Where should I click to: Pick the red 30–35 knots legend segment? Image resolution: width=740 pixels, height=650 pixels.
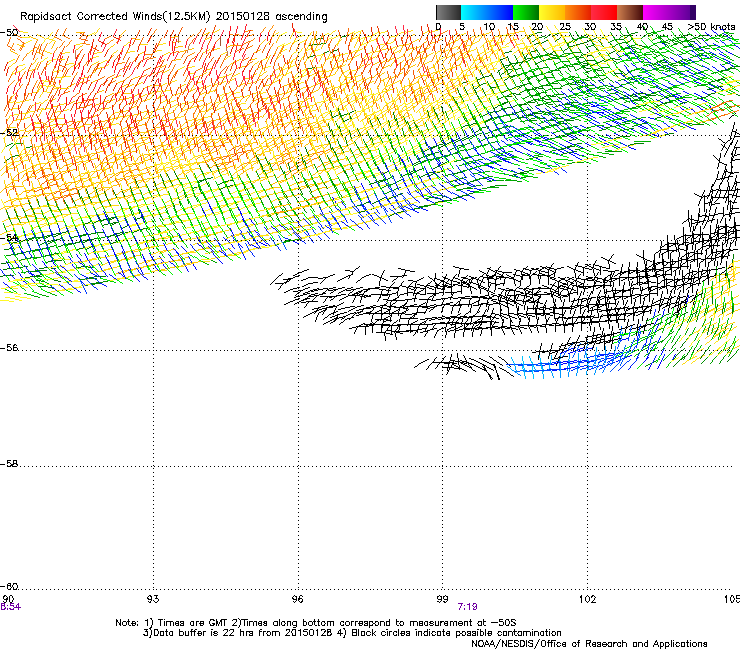(604, 12)
